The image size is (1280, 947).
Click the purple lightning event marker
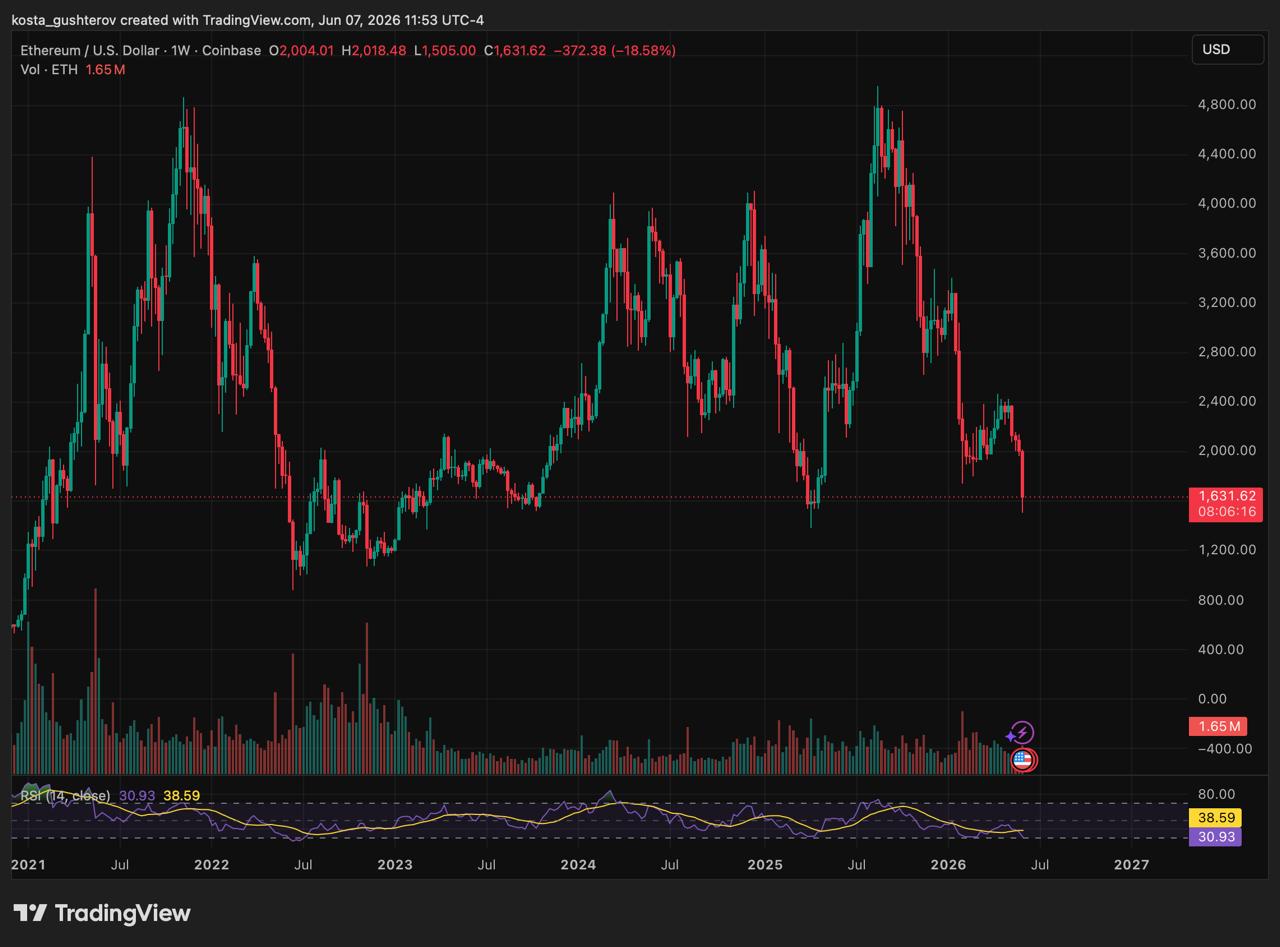(x=1020, y=733)
